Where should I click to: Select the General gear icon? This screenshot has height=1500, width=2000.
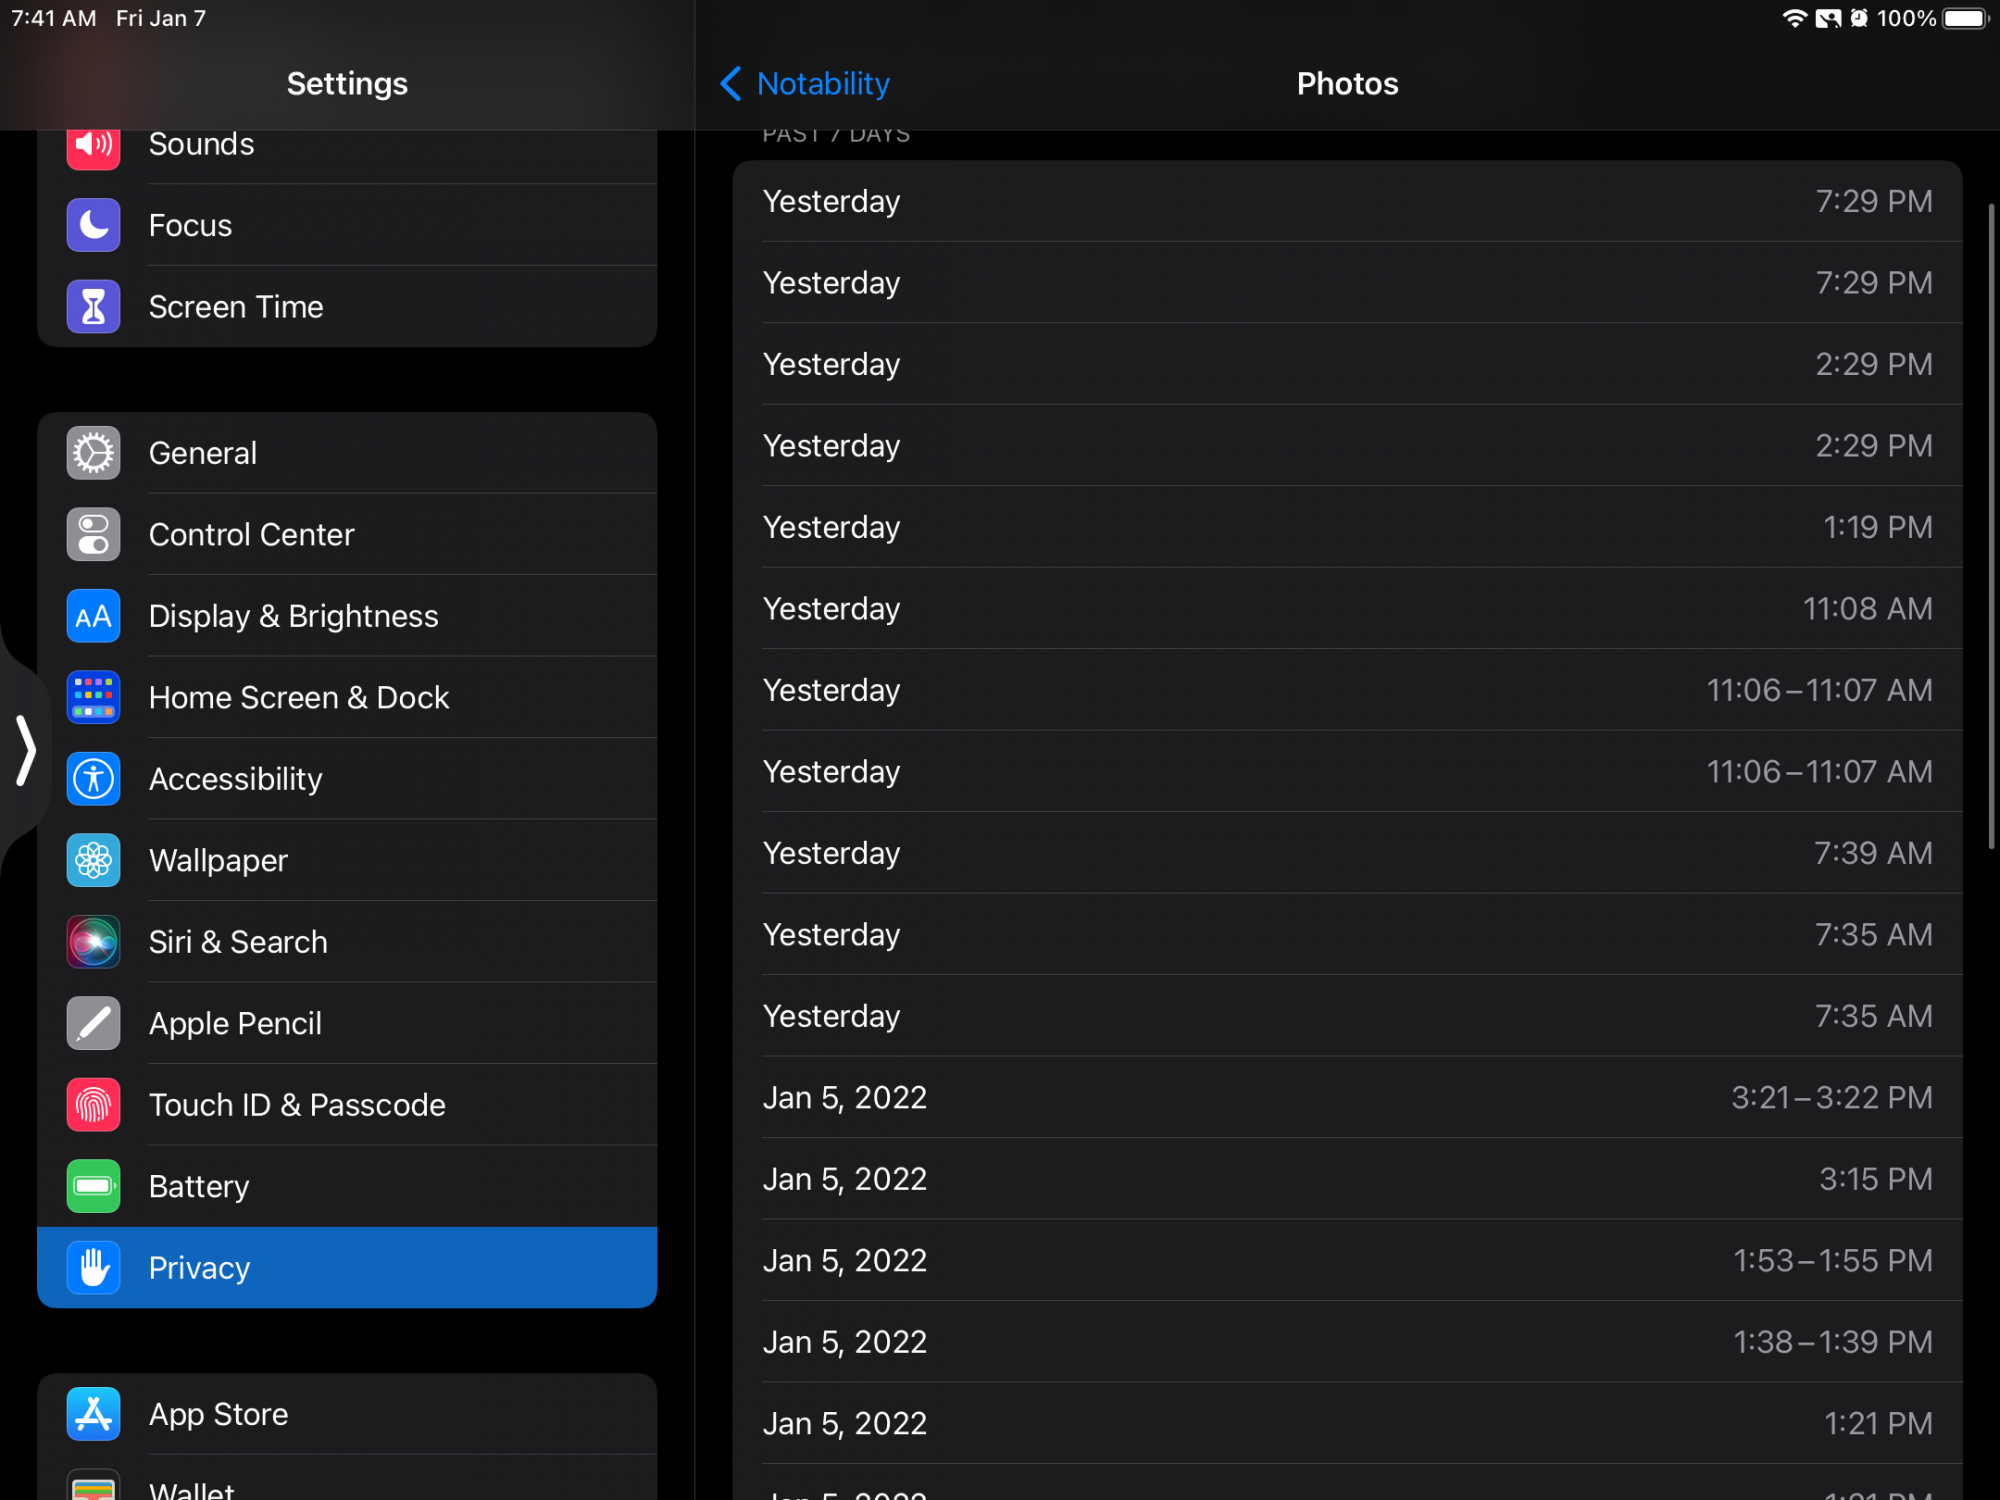pos(93,453)
